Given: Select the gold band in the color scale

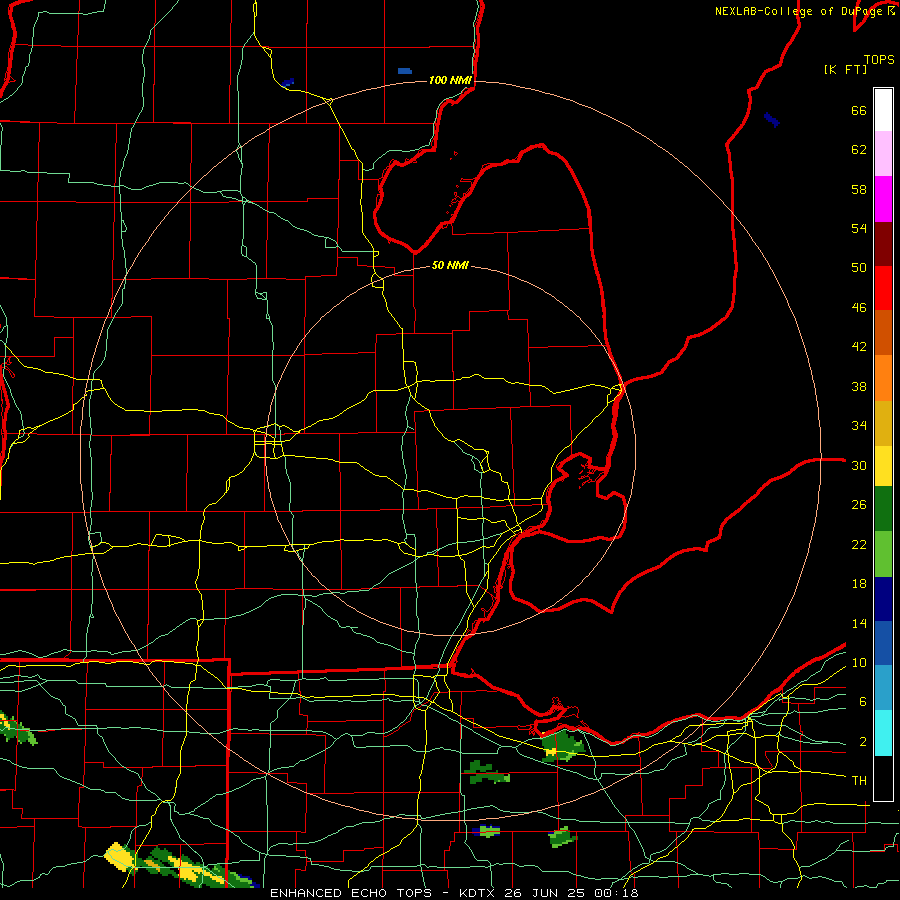Looking at the screenshot, I should click(883, 423).
